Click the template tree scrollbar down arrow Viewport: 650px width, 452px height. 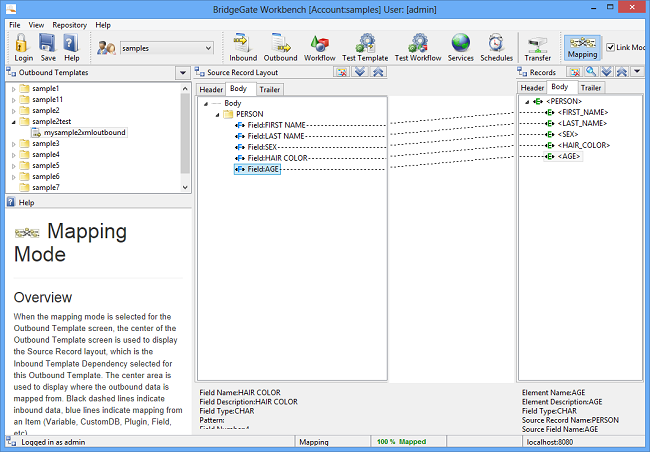coord(185,187)
